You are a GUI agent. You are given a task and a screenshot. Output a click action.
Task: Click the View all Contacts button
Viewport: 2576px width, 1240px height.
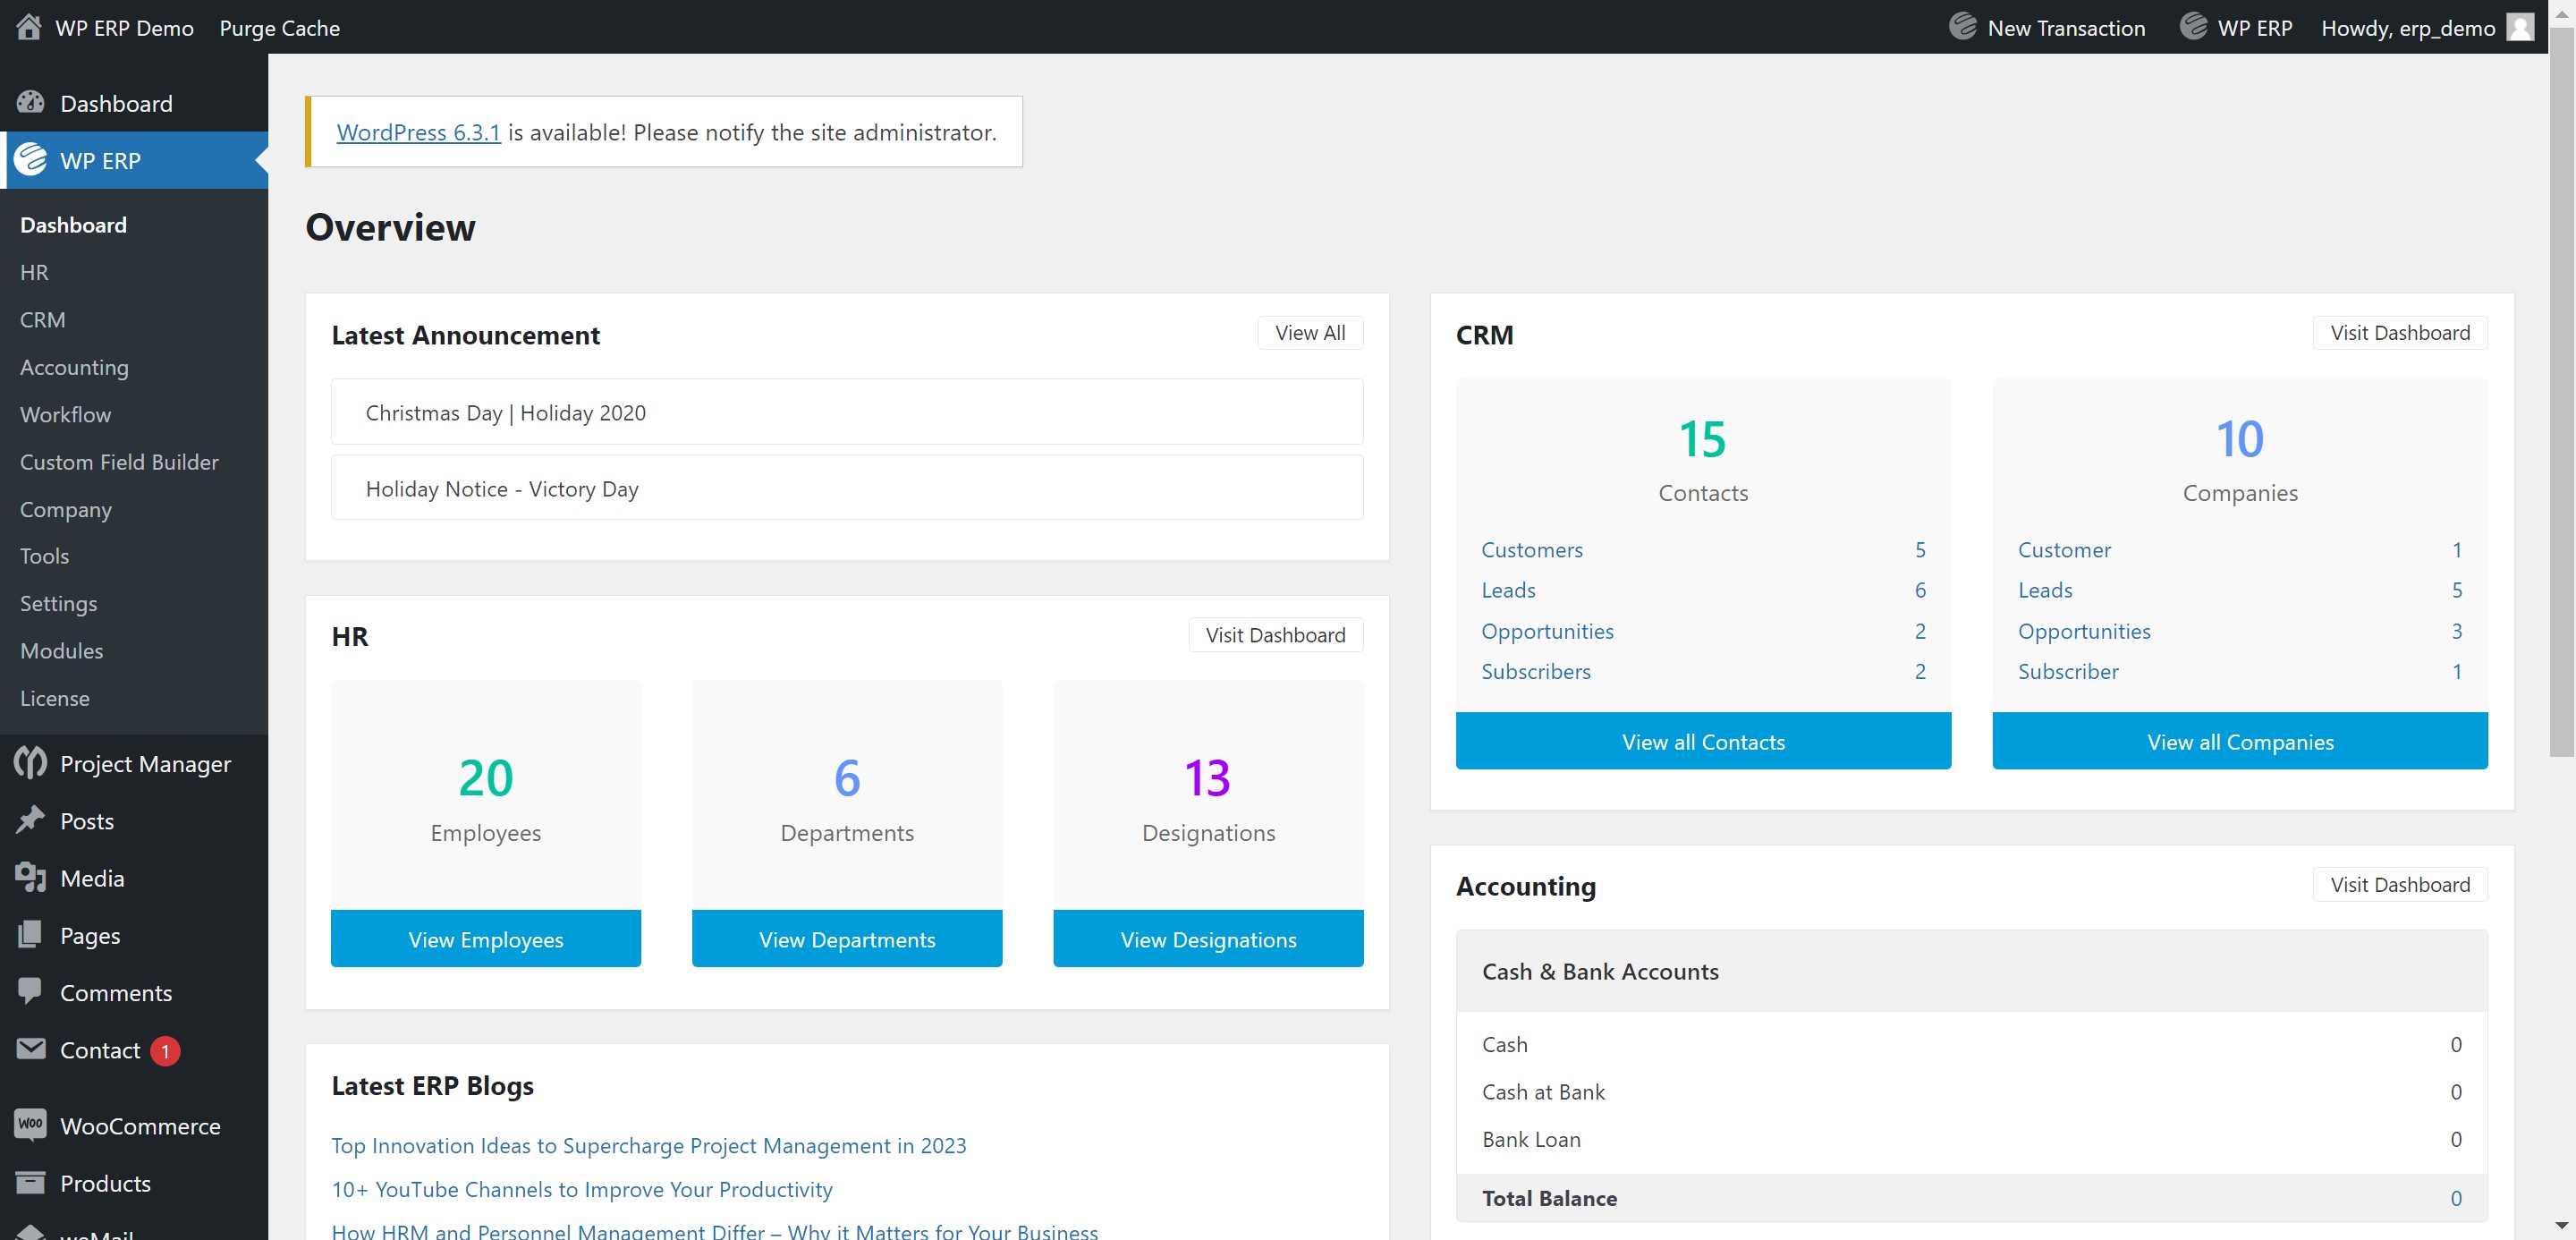coord(1703,741)
